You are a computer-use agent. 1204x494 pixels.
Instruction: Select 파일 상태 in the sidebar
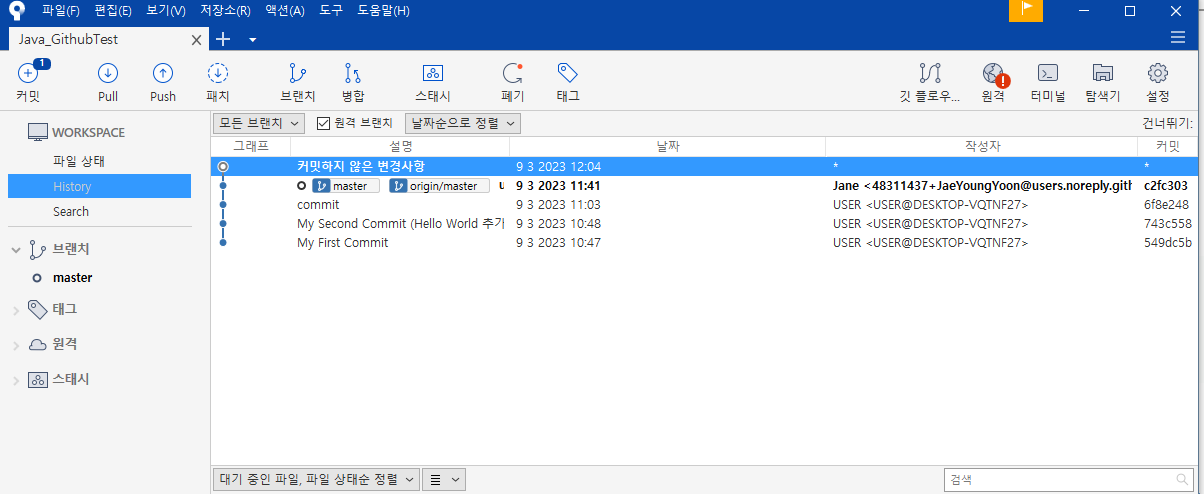point(79,160)
